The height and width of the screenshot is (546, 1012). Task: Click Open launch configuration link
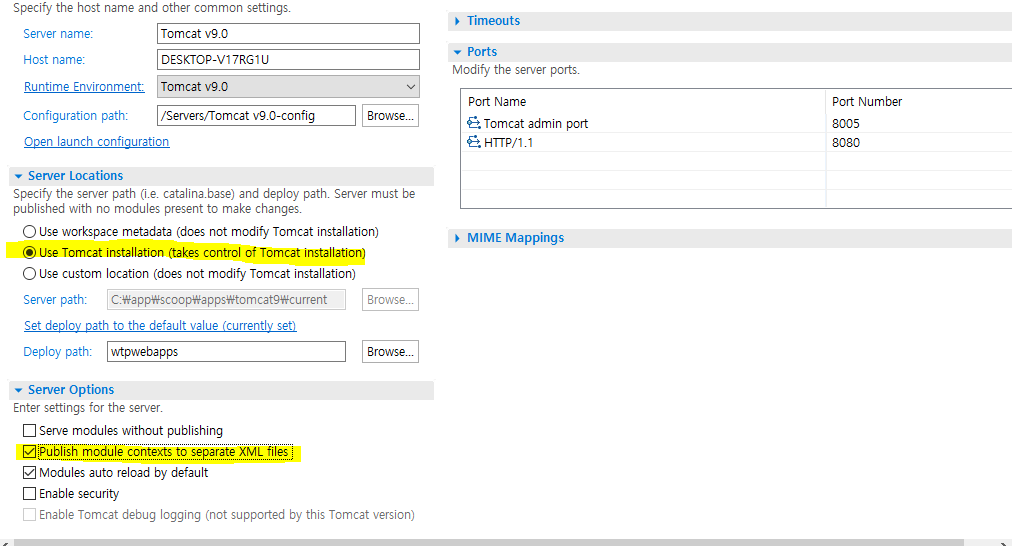pyautogui.click(x=97, y=141)
